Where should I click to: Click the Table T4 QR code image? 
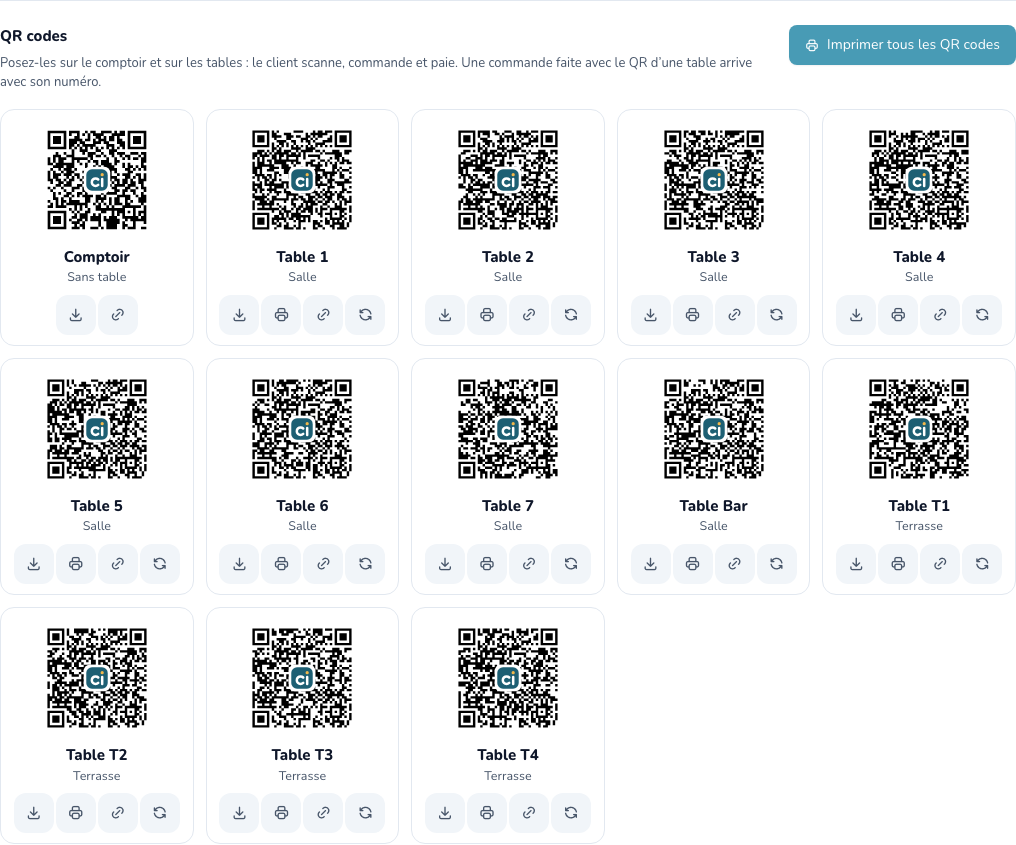pos(508,678)
